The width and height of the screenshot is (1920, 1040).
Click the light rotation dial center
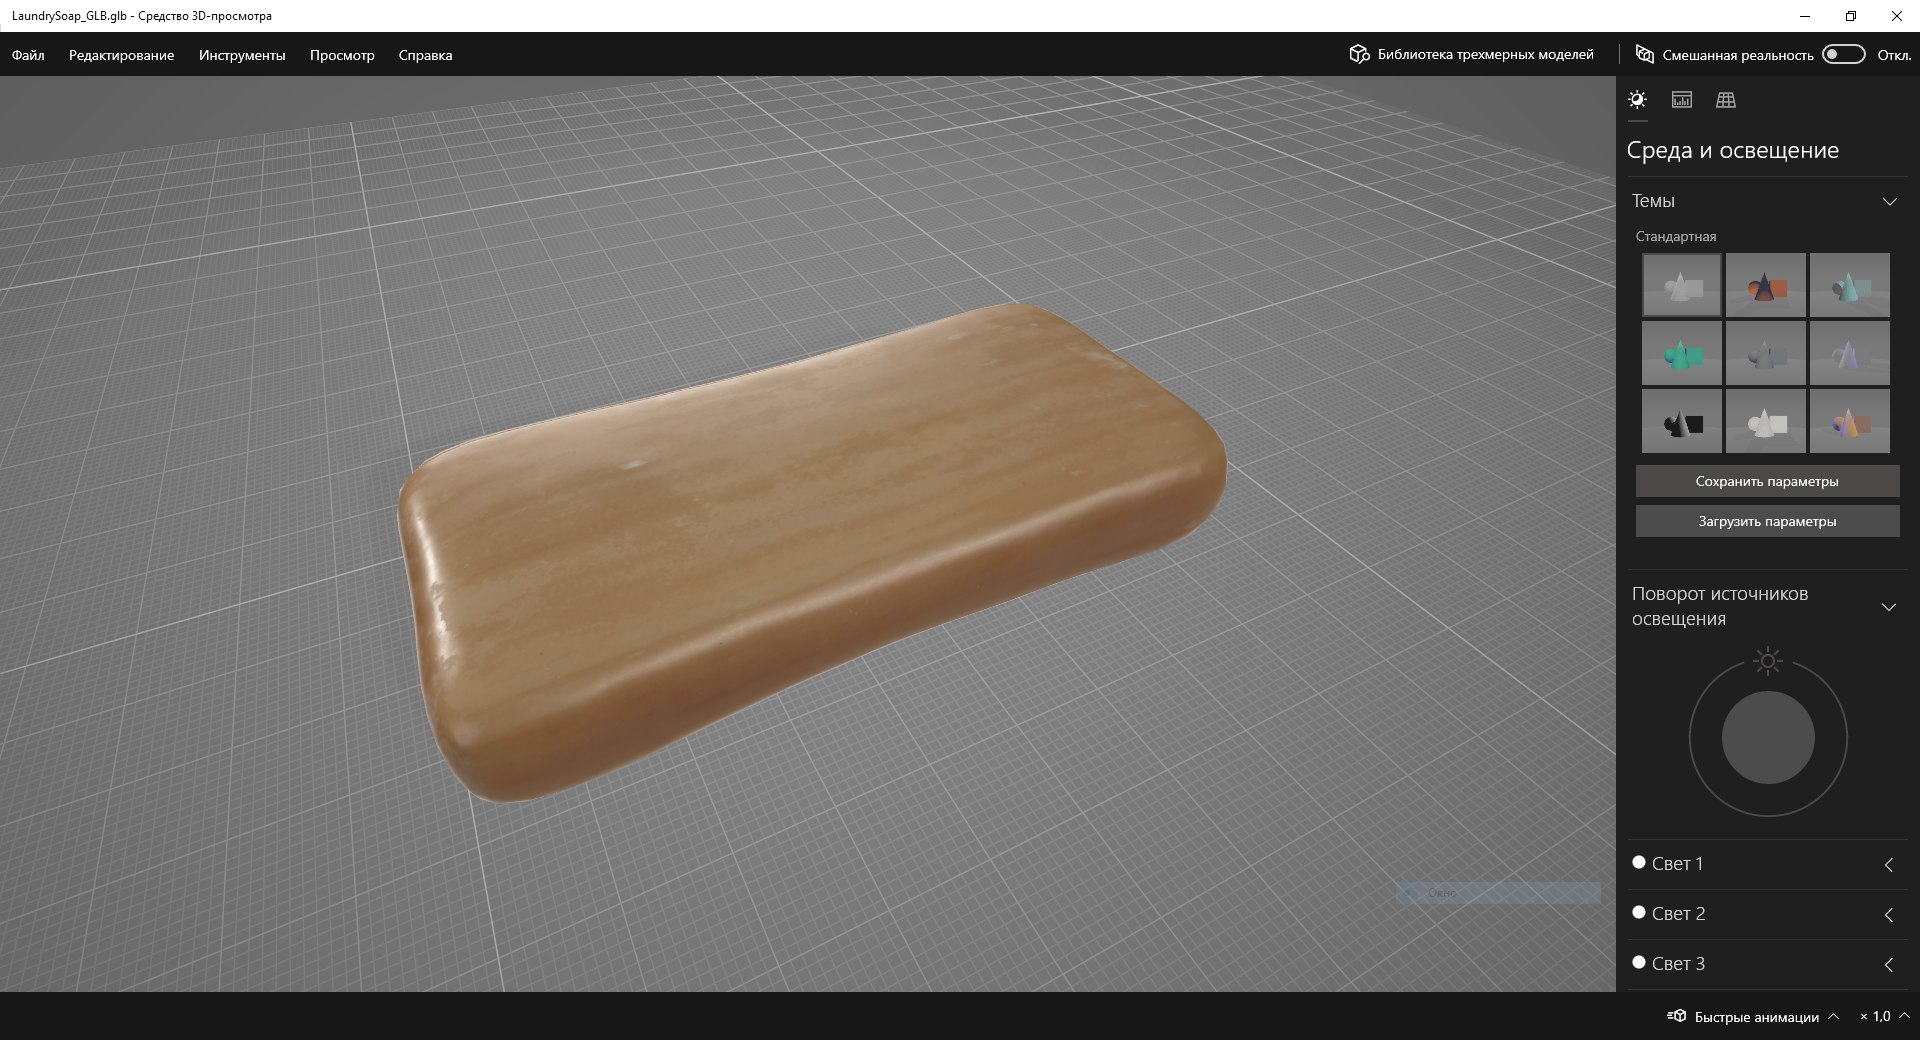click(x=1768, y=738)
